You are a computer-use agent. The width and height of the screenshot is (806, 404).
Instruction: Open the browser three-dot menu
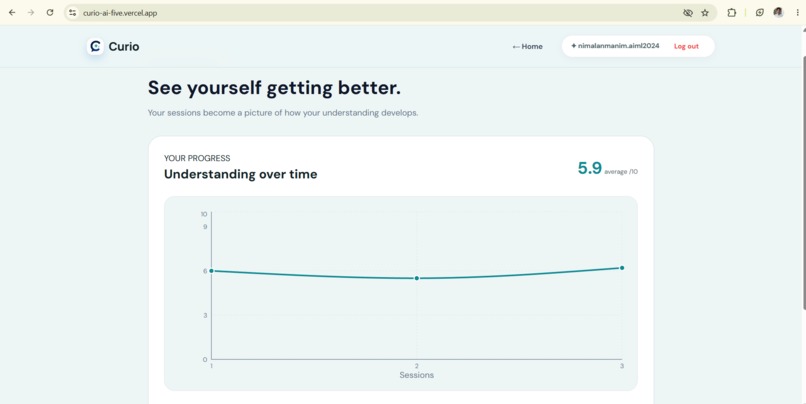click(798, 13)
